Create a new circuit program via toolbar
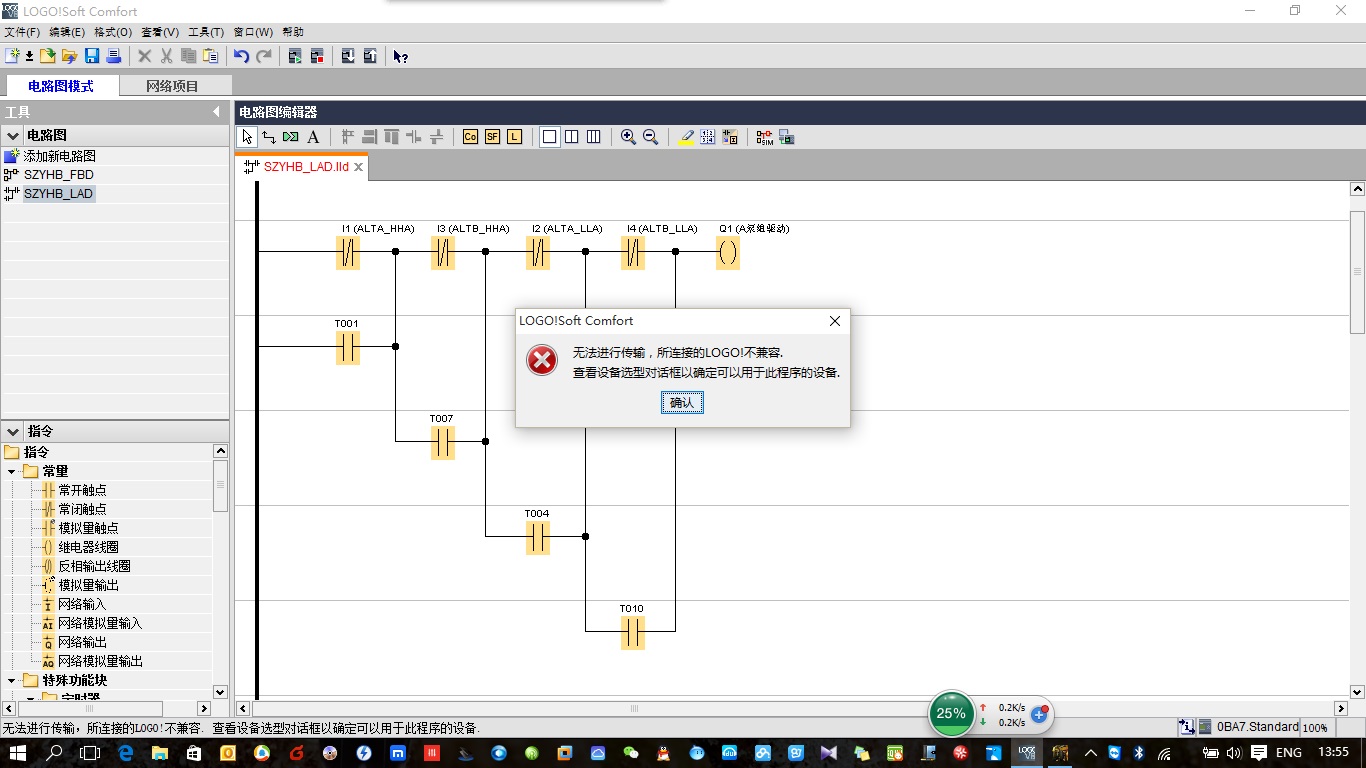 [12, 56]
